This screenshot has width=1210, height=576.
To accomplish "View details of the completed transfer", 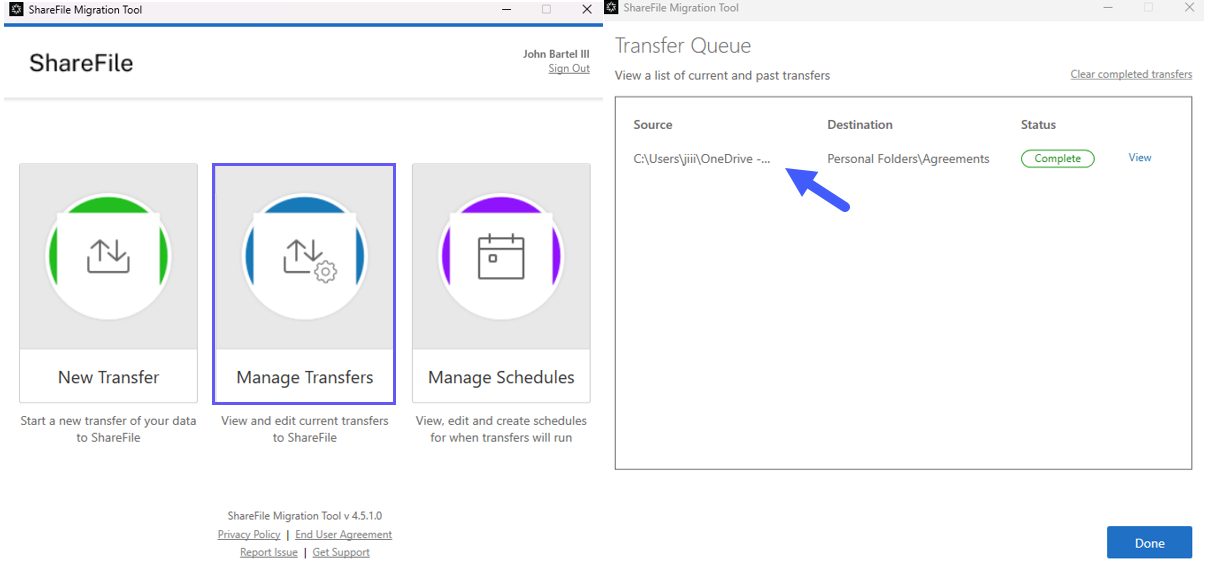I will (x=1140, y=158).
